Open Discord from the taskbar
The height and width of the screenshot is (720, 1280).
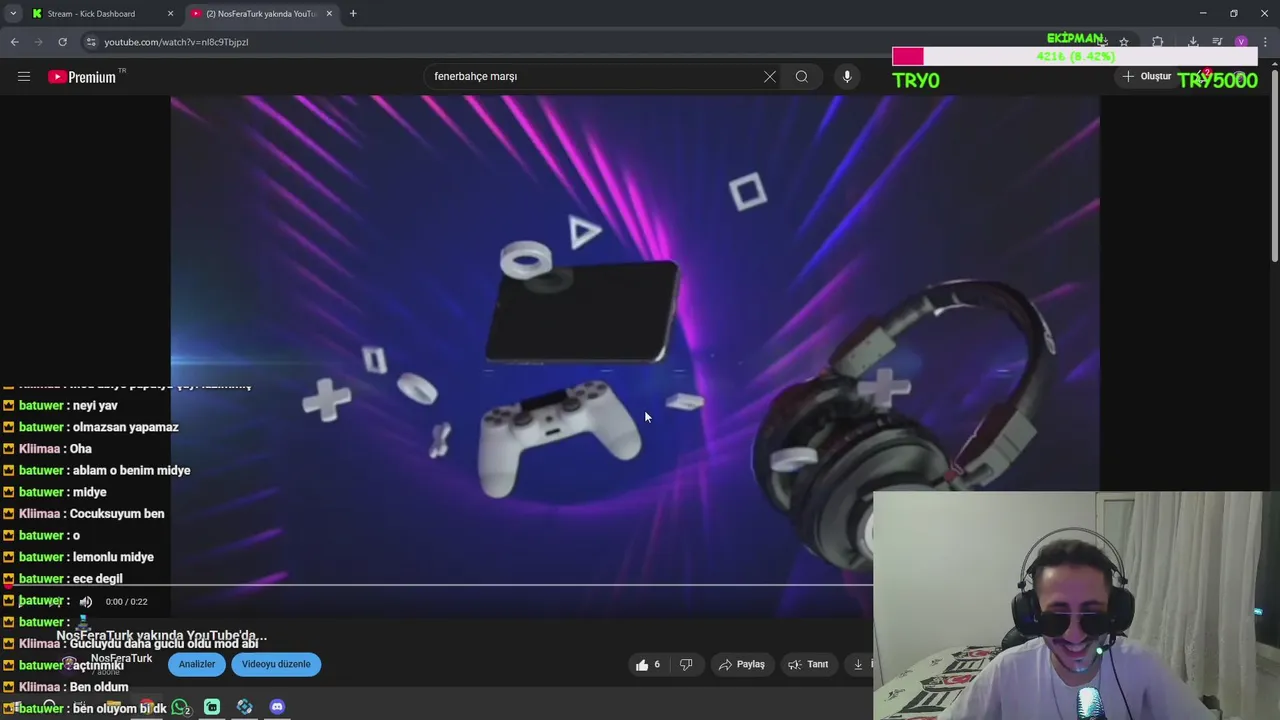(277, 707)
